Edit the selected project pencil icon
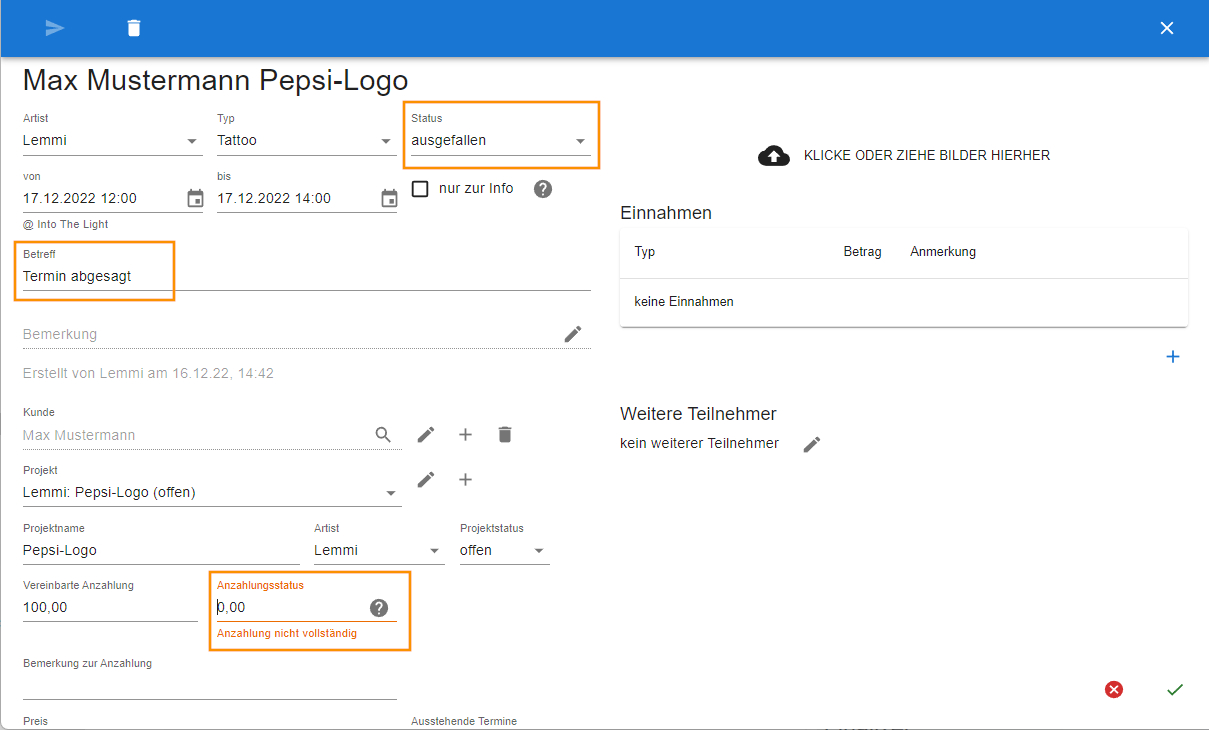The height and width of the screenshot is (730, 1209). pyautogui.click(x=426, y=479)
